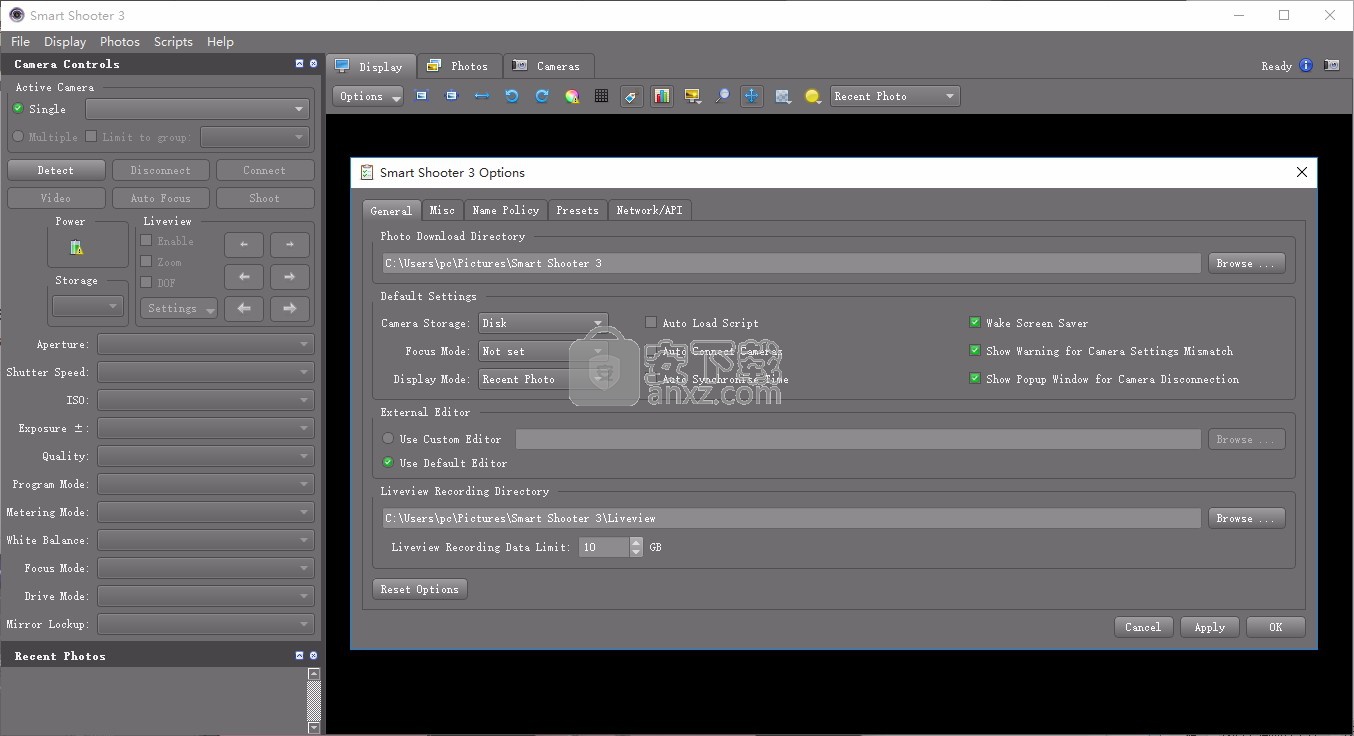
Task: Enable the Auto Load Script checkbox
Action: click(x=651, y=323)
